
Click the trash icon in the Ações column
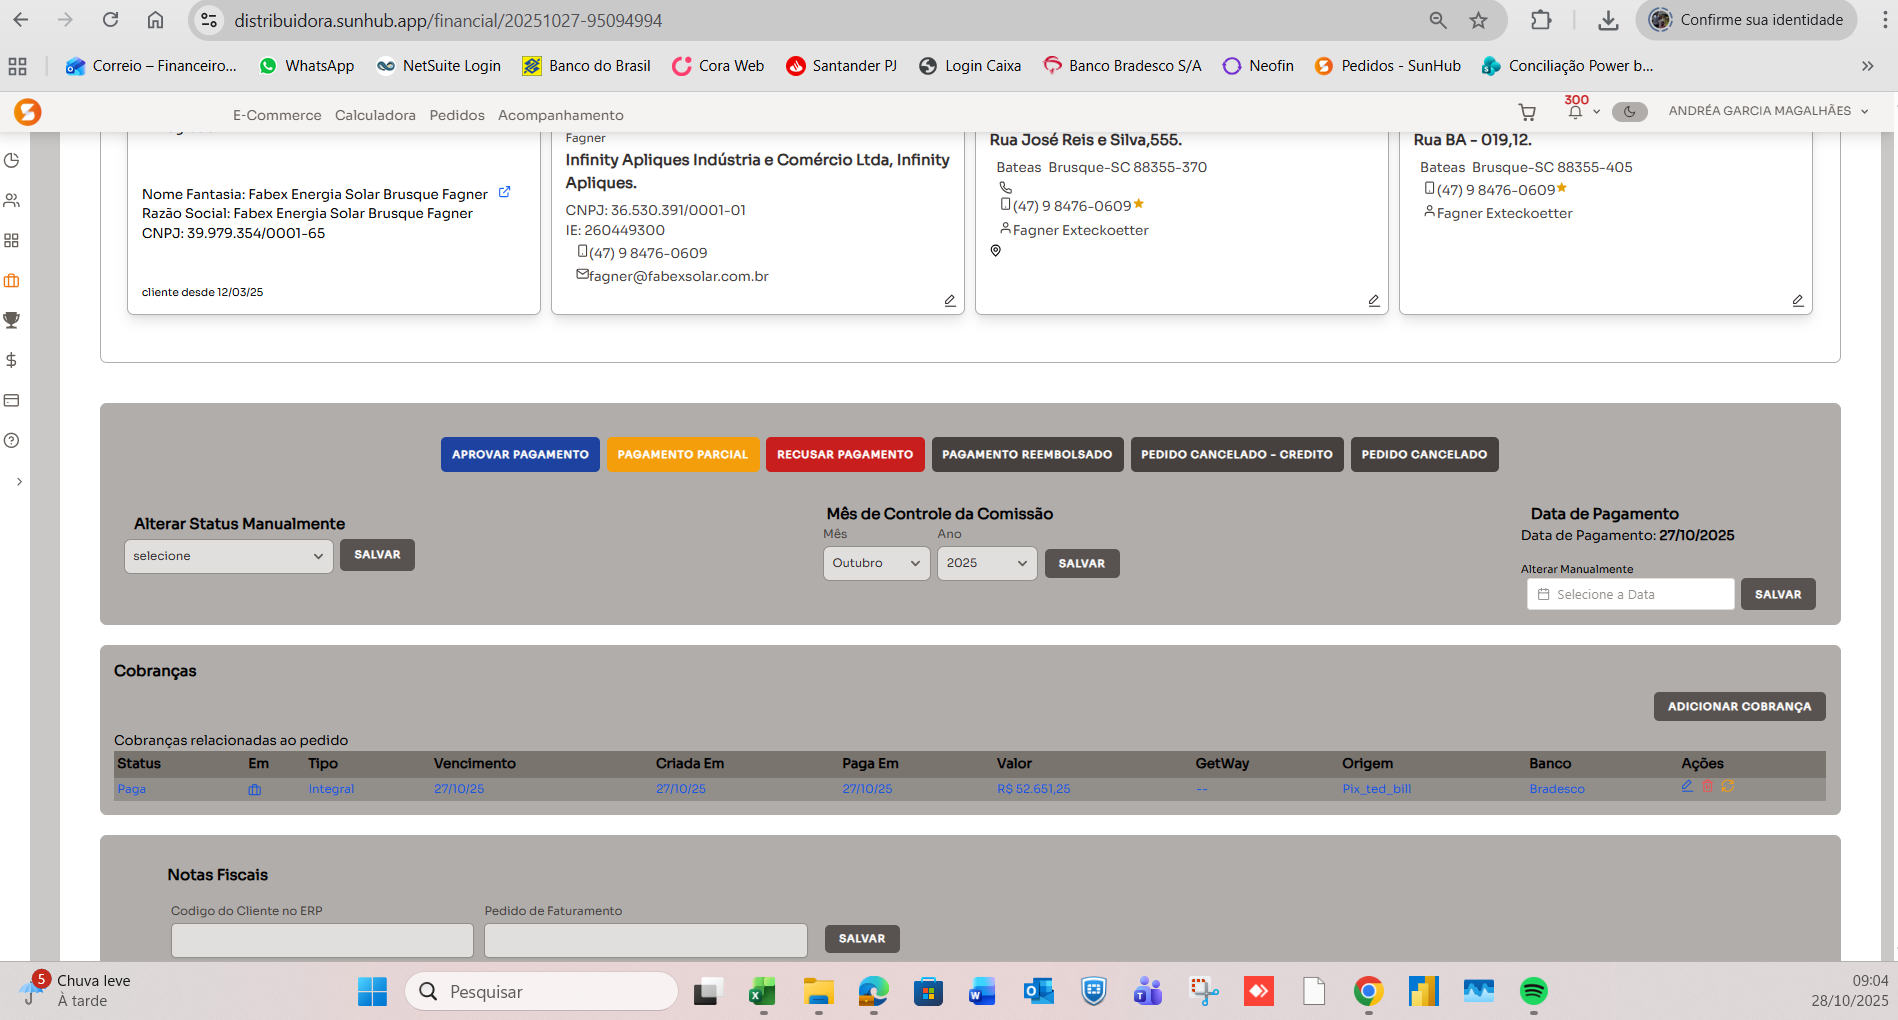[1708, 787]
